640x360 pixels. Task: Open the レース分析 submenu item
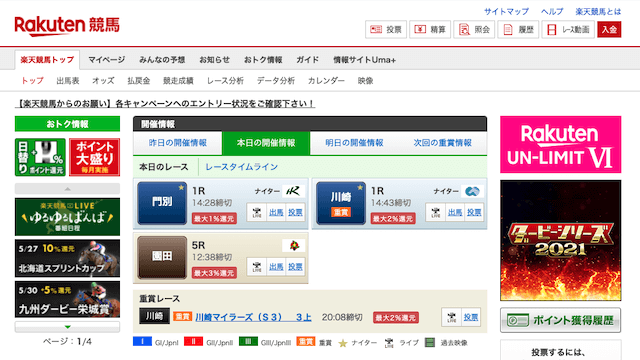tap(225, 80)
